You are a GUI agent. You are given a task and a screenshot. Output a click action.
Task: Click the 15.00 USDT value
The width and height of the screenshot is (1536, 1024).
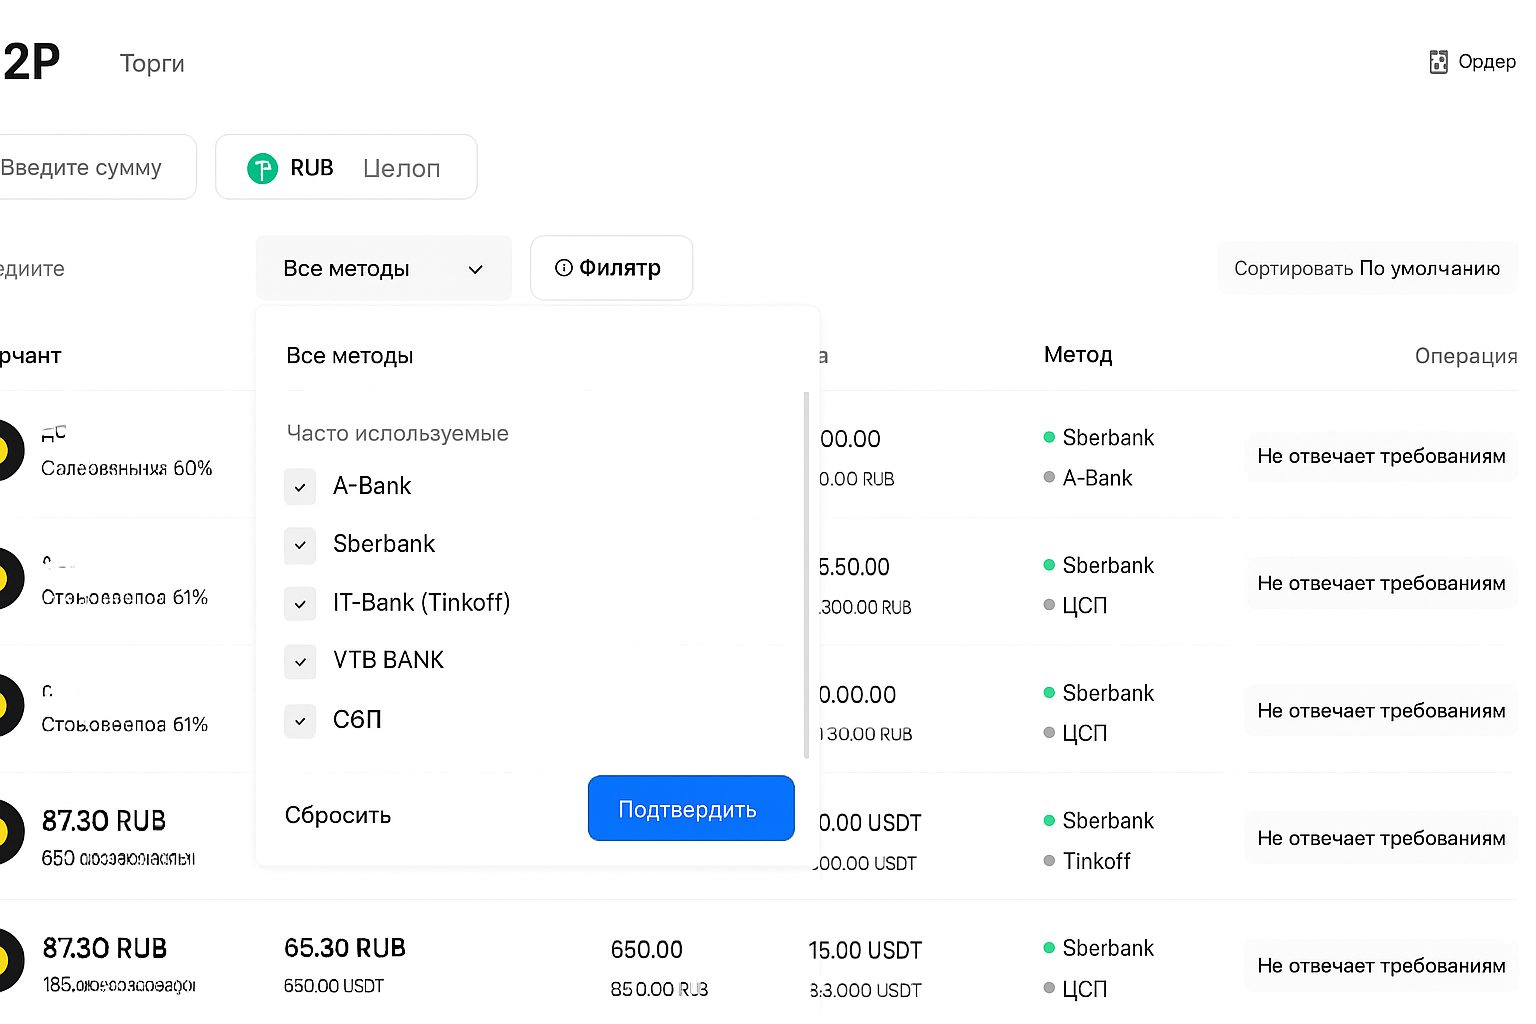865,951
